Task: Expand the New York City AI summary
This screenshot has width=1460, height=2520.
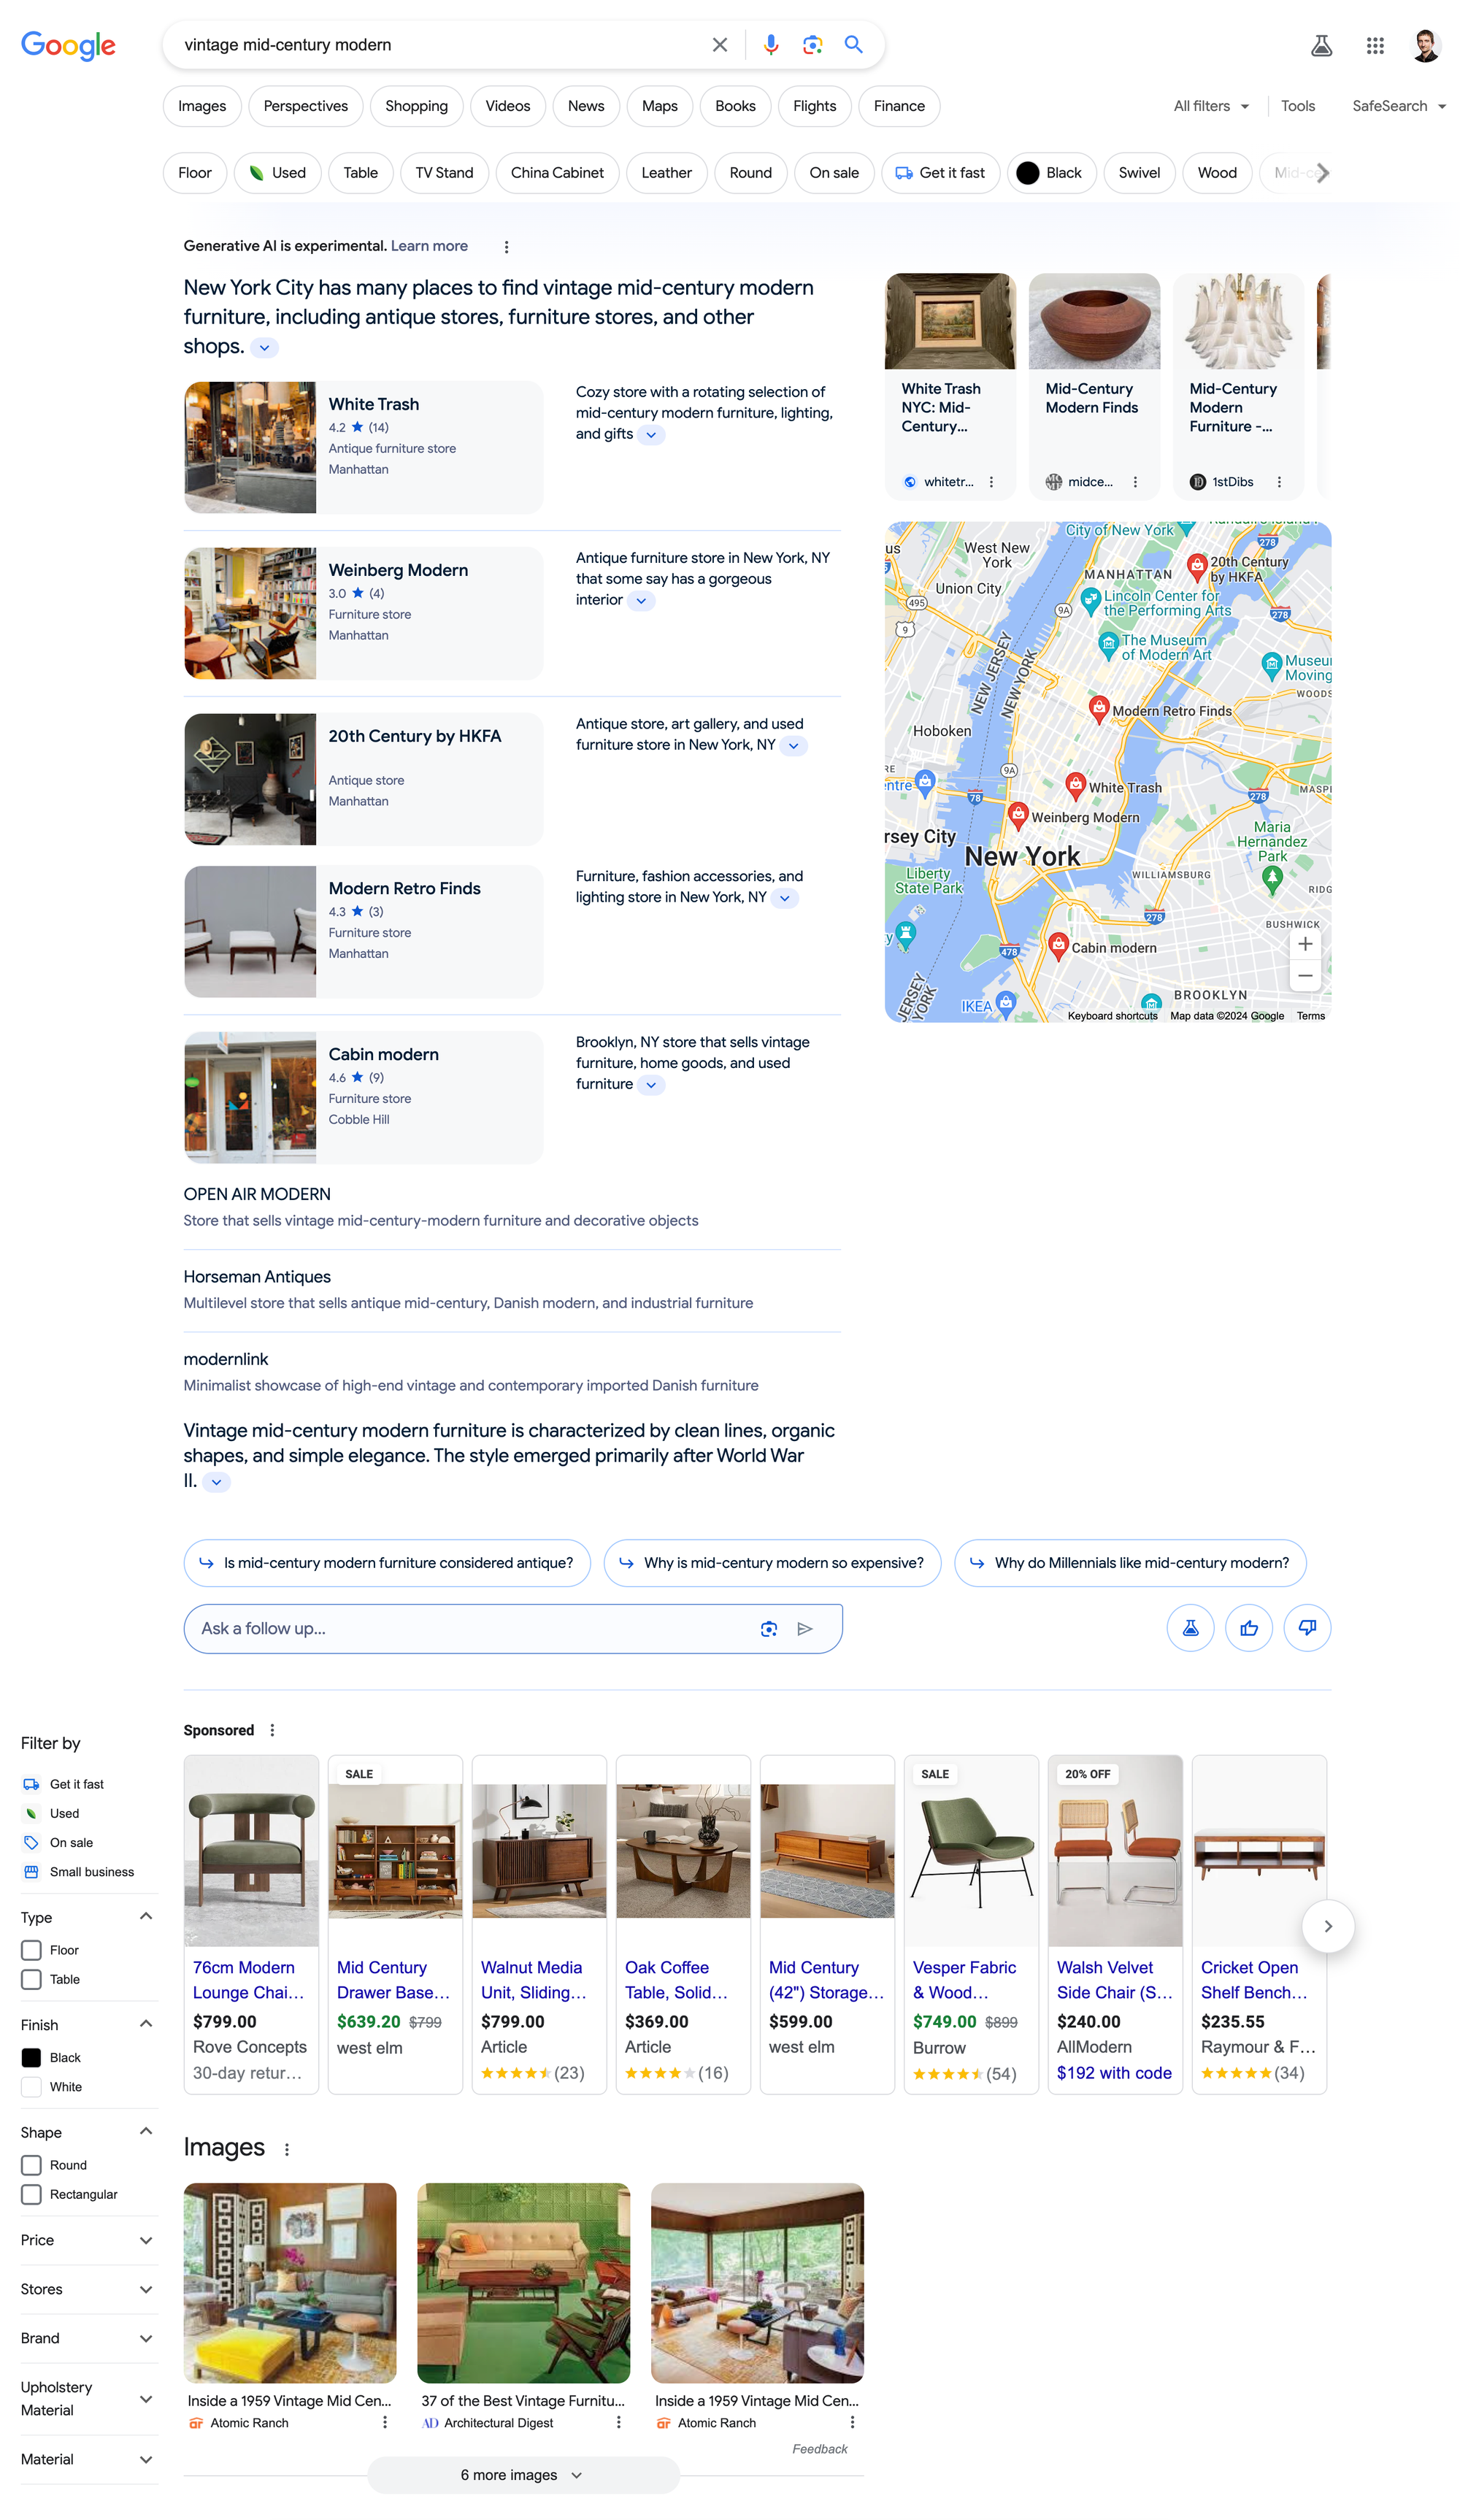Action: click(264, 348)
